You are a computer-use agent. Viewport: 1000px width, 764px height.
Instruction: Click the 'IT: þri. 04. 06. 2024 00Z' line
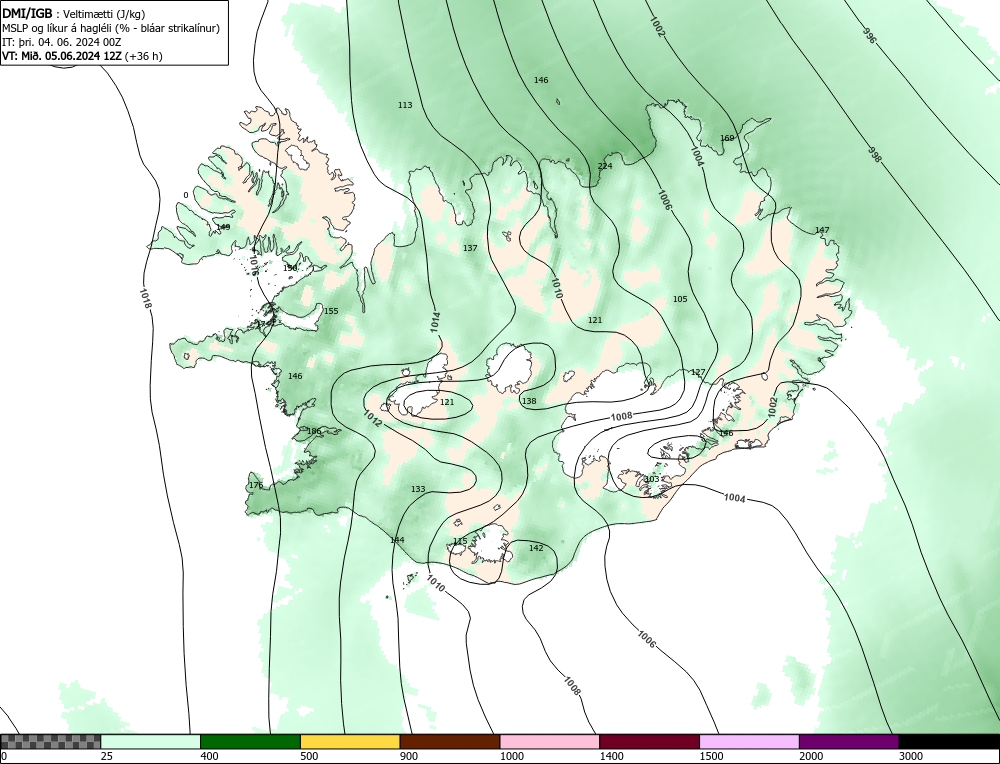[62, 42]
